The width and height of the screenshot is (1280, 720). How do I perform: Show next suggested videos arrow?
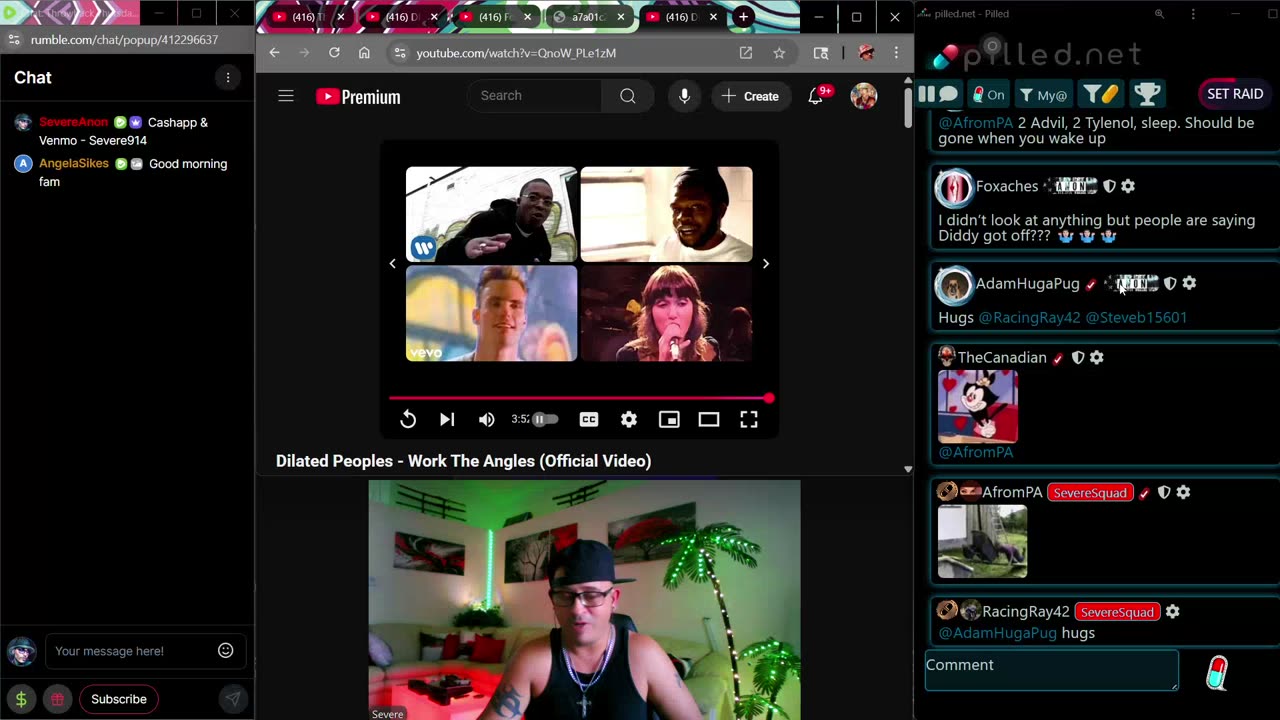pos(766,264)
